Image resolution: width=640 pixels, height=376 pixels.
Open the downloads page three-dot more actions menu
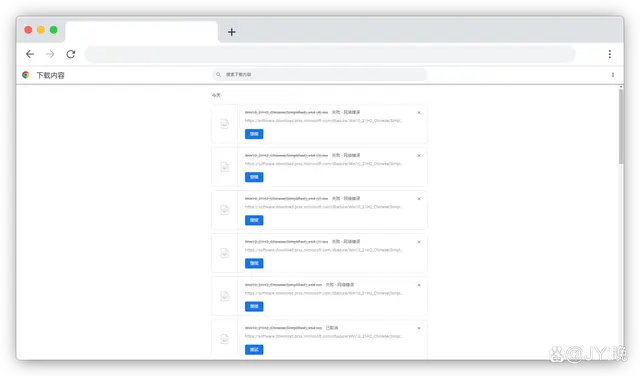613,75
